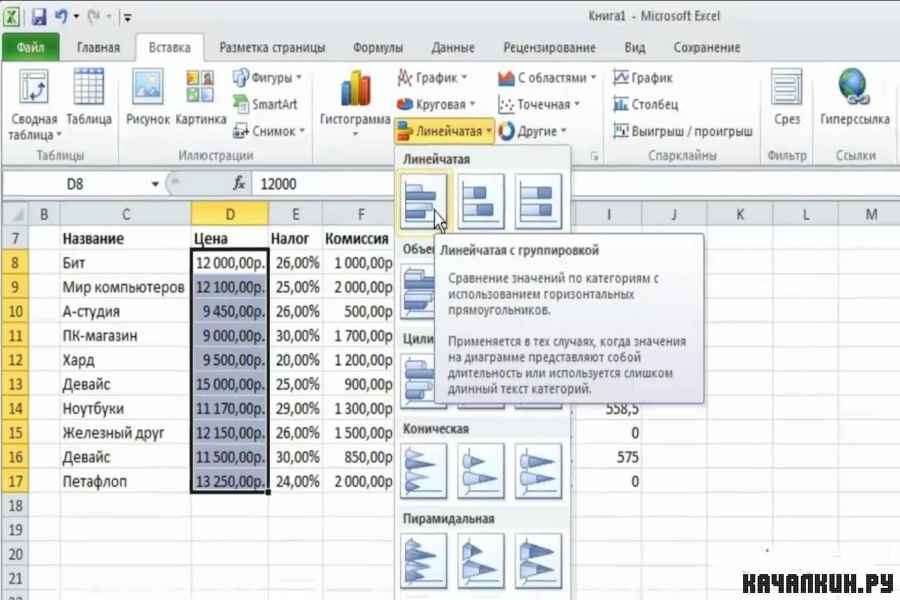The width and height of the screenshot is (900, 600).
Task: Click the Save icon in quick access toolbar
Action: click(38, 16)
